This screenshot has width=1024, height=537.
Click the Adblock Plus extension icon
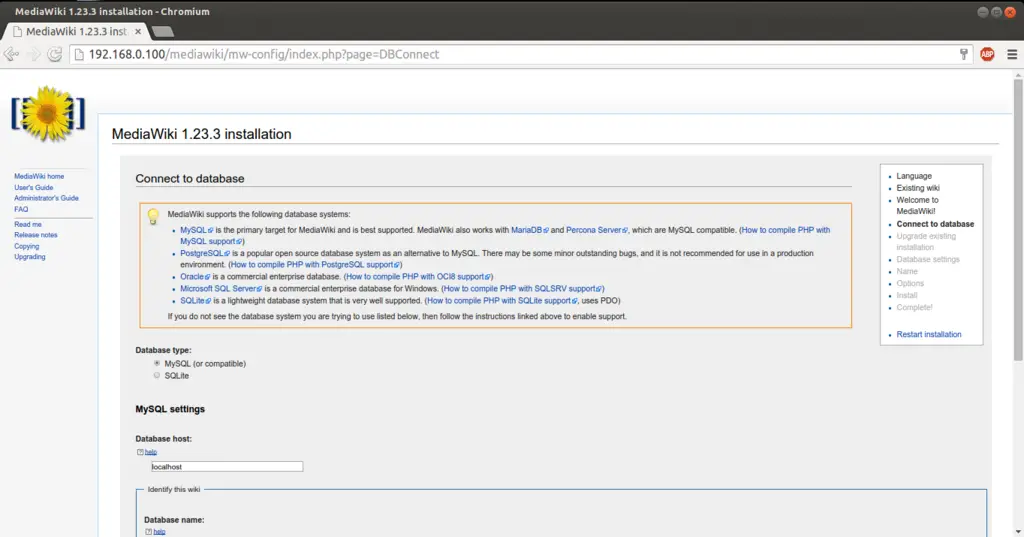[x=987, y=54]
